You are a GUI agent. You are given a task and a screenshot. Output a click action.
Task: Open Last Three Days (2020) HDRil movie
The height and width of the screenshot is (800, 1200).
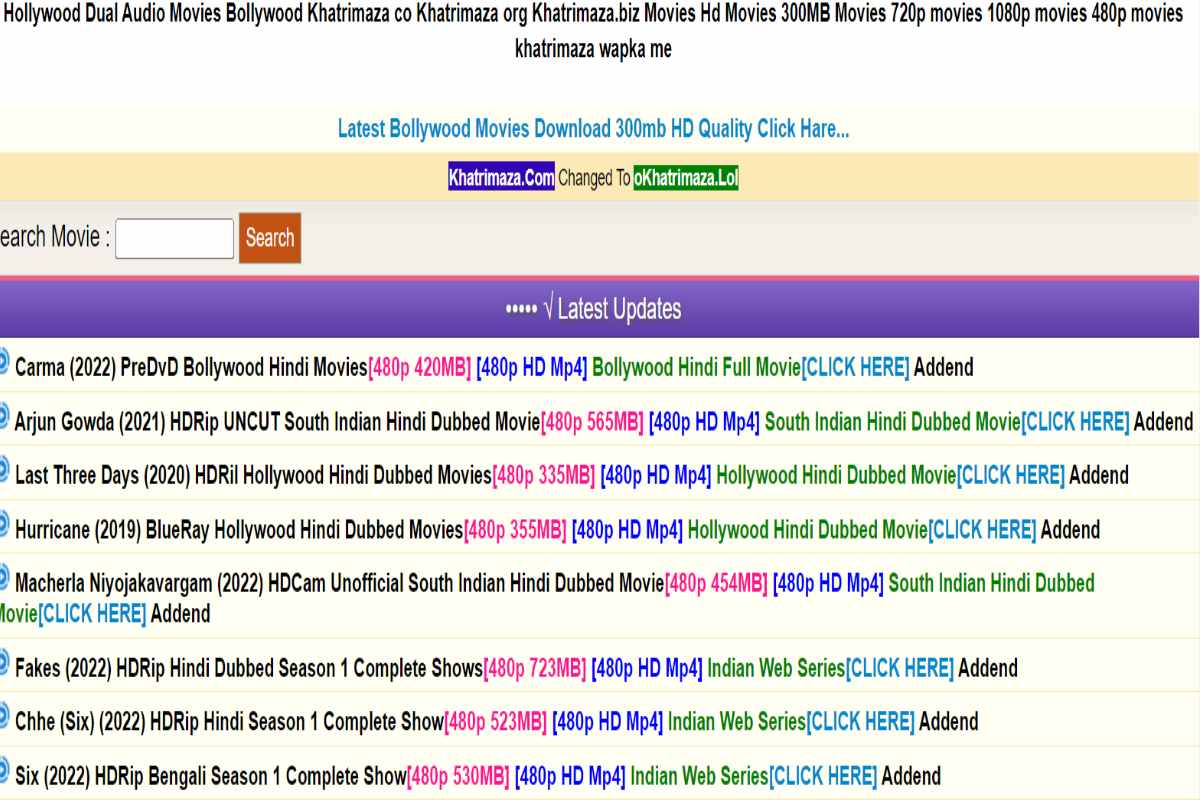[253, 476]
